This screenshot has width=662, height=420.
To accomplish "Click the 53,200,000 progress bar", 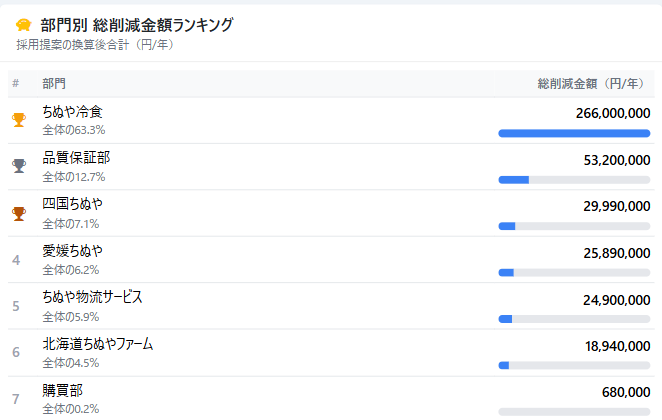I will (574, 180).
